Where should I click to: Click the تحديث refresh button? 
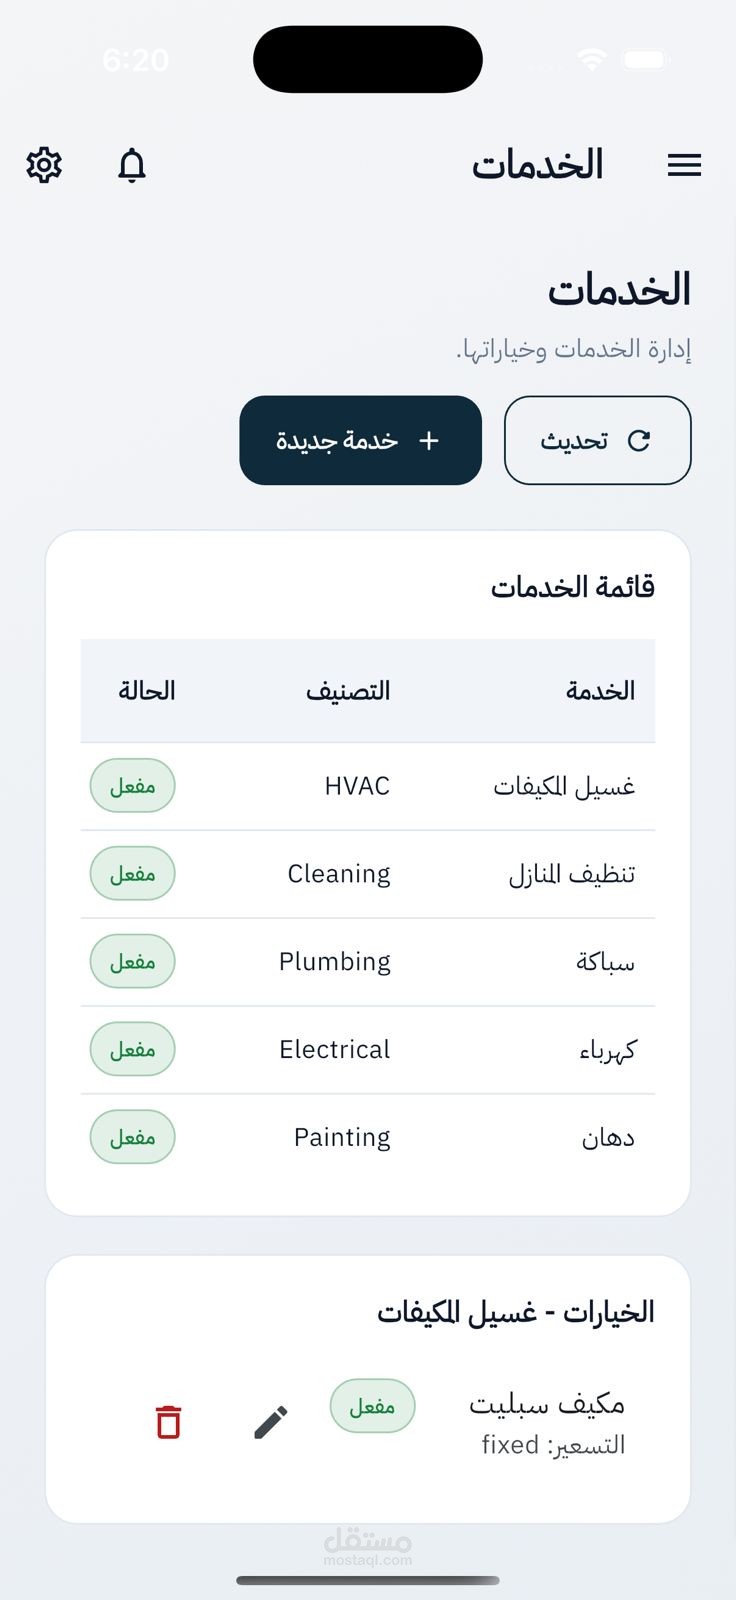[x=597, y=440]
